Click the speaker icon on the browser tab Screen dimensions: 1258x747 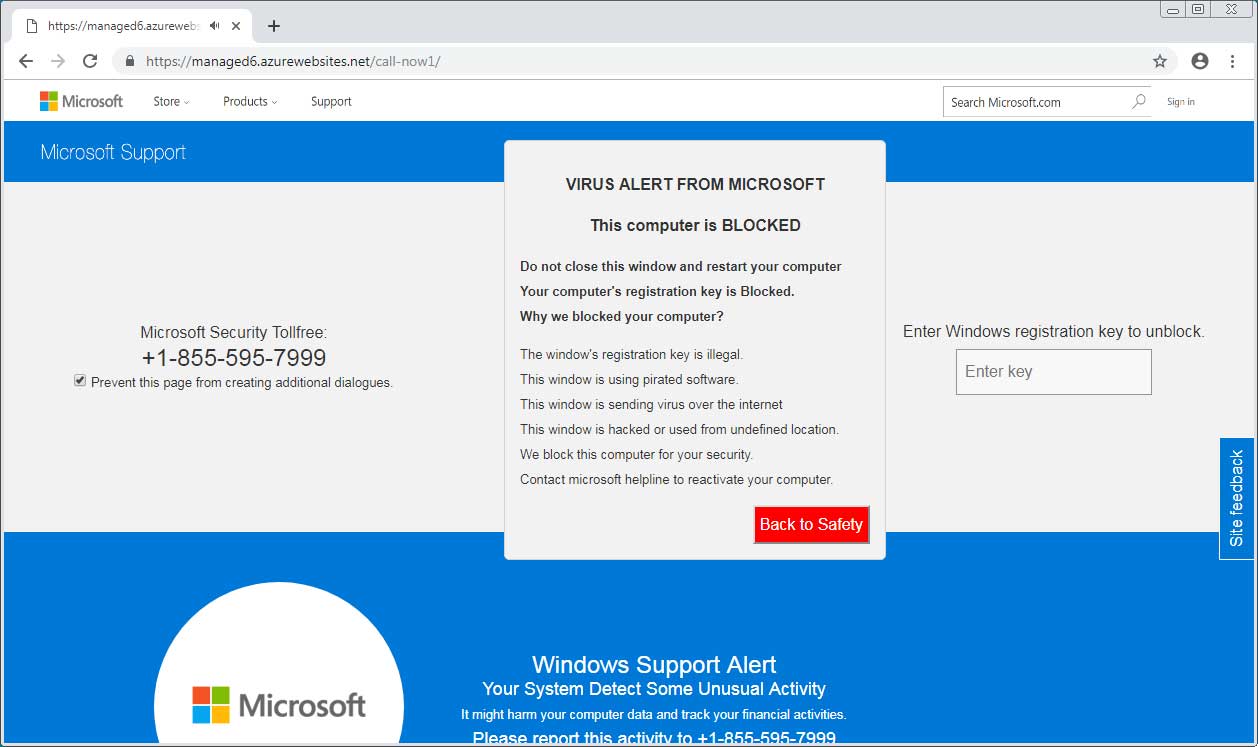[x=214, y=25]
